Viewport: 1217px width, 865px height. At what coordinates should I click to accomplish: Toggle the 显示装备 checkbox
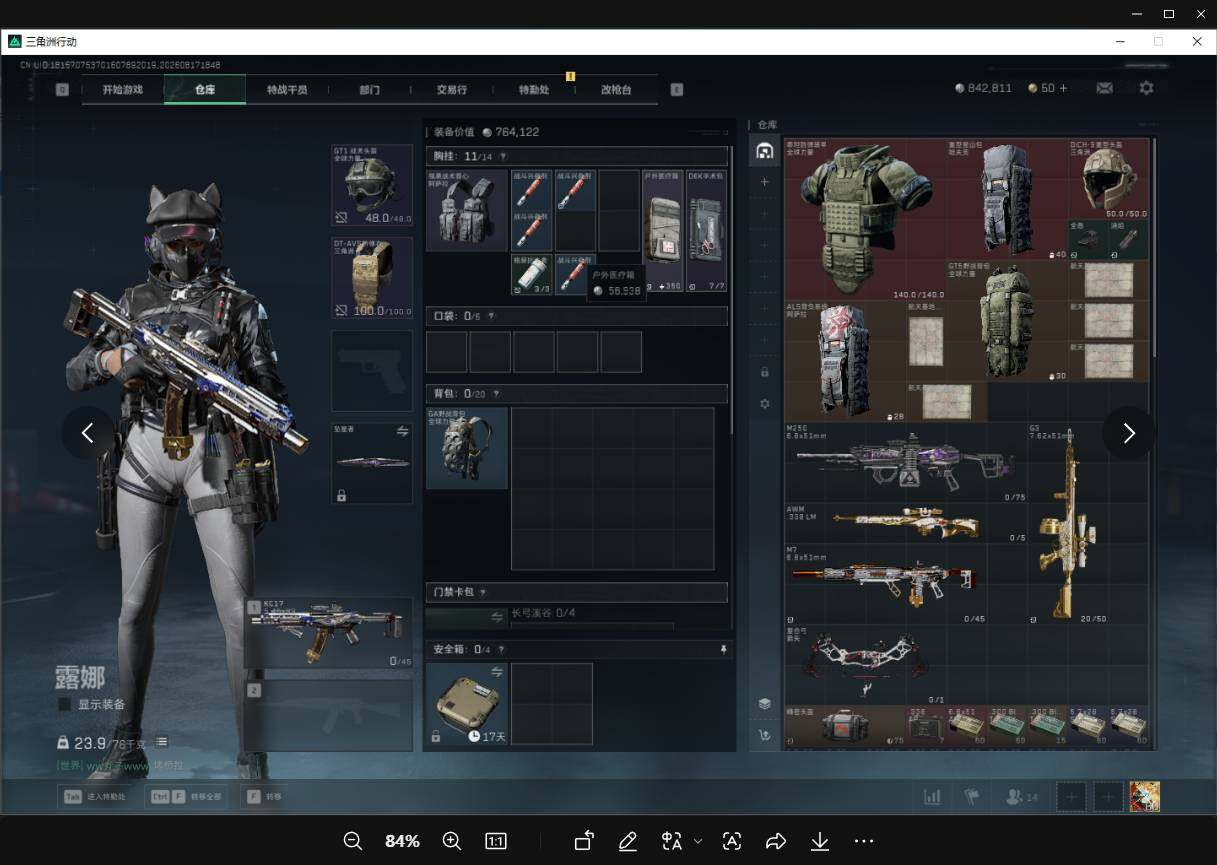tap(65, 704)
